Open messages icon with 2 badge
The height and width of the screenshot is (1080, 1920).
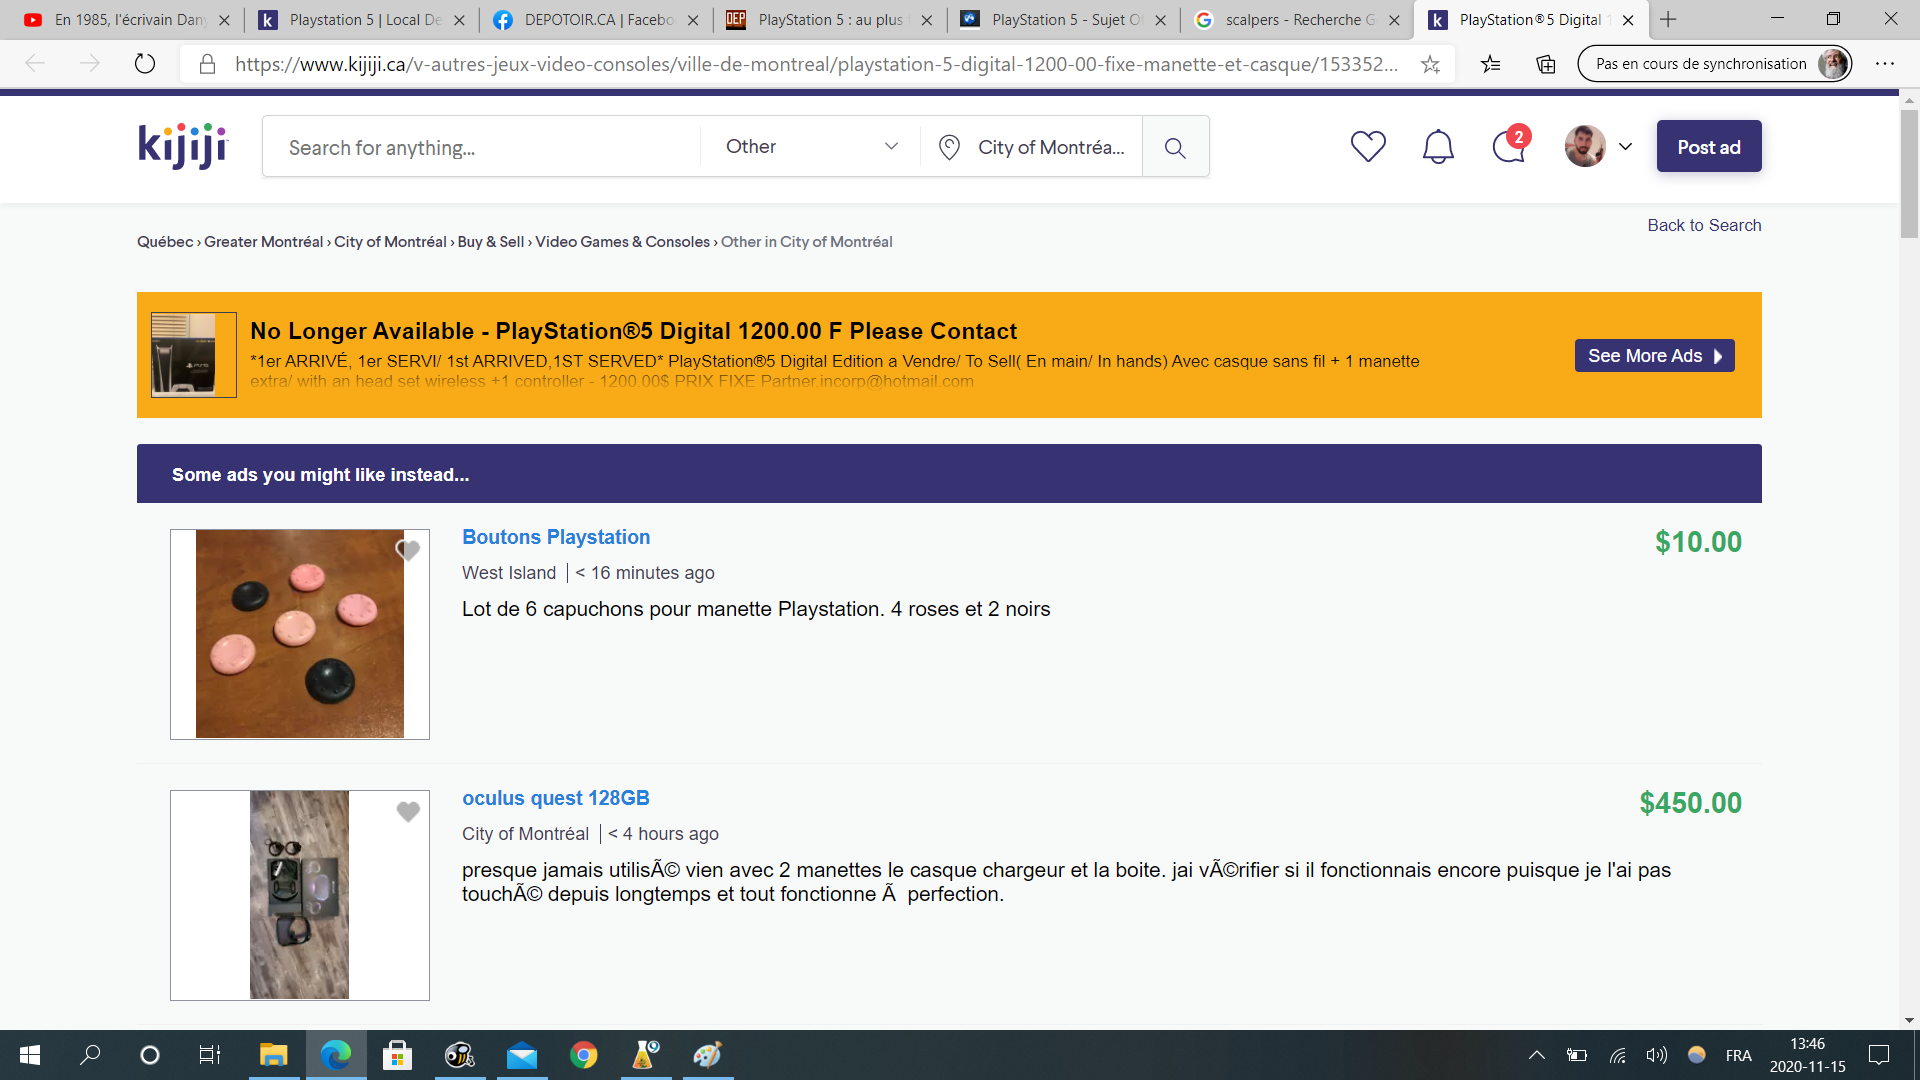1510,145
